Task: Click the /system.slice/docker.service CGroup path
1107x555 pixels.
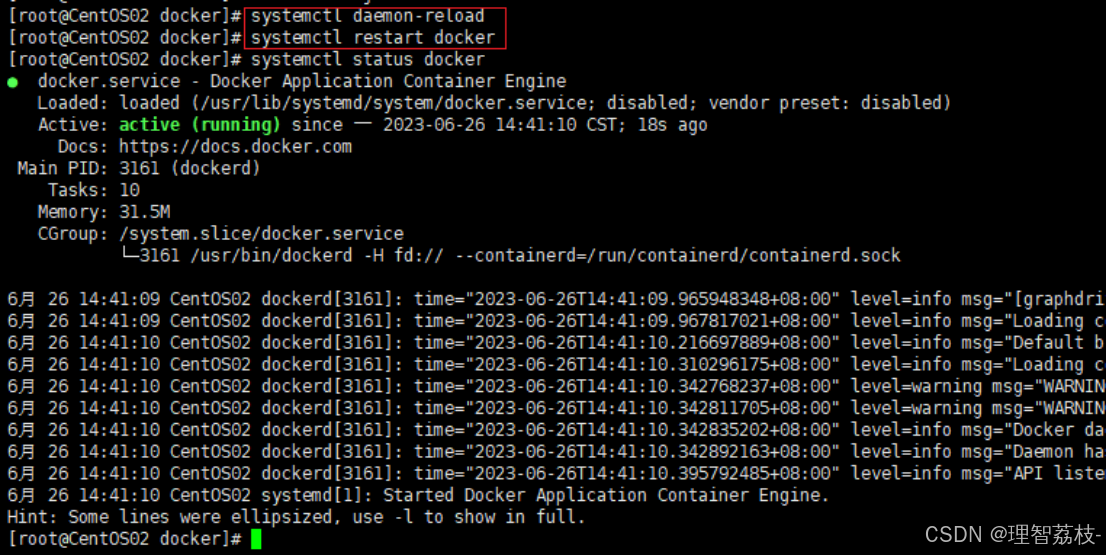Action: 261,234
